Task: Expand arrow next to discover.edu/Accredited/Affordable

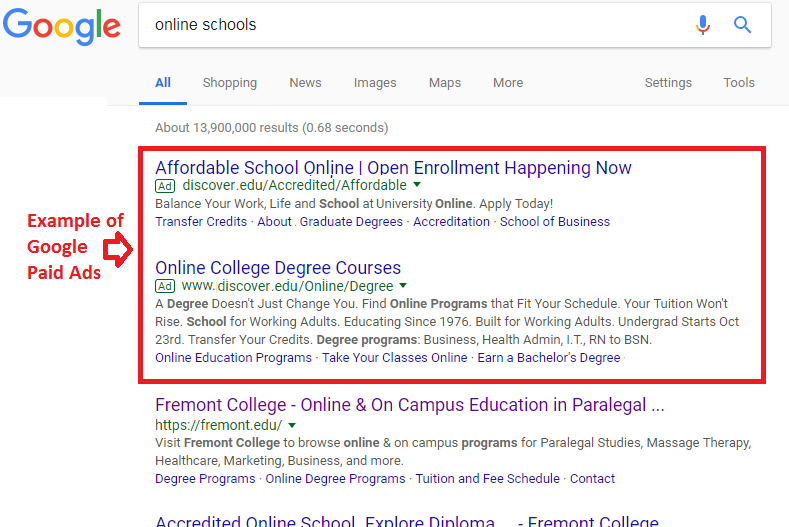Action: click(x=417, y=185)
